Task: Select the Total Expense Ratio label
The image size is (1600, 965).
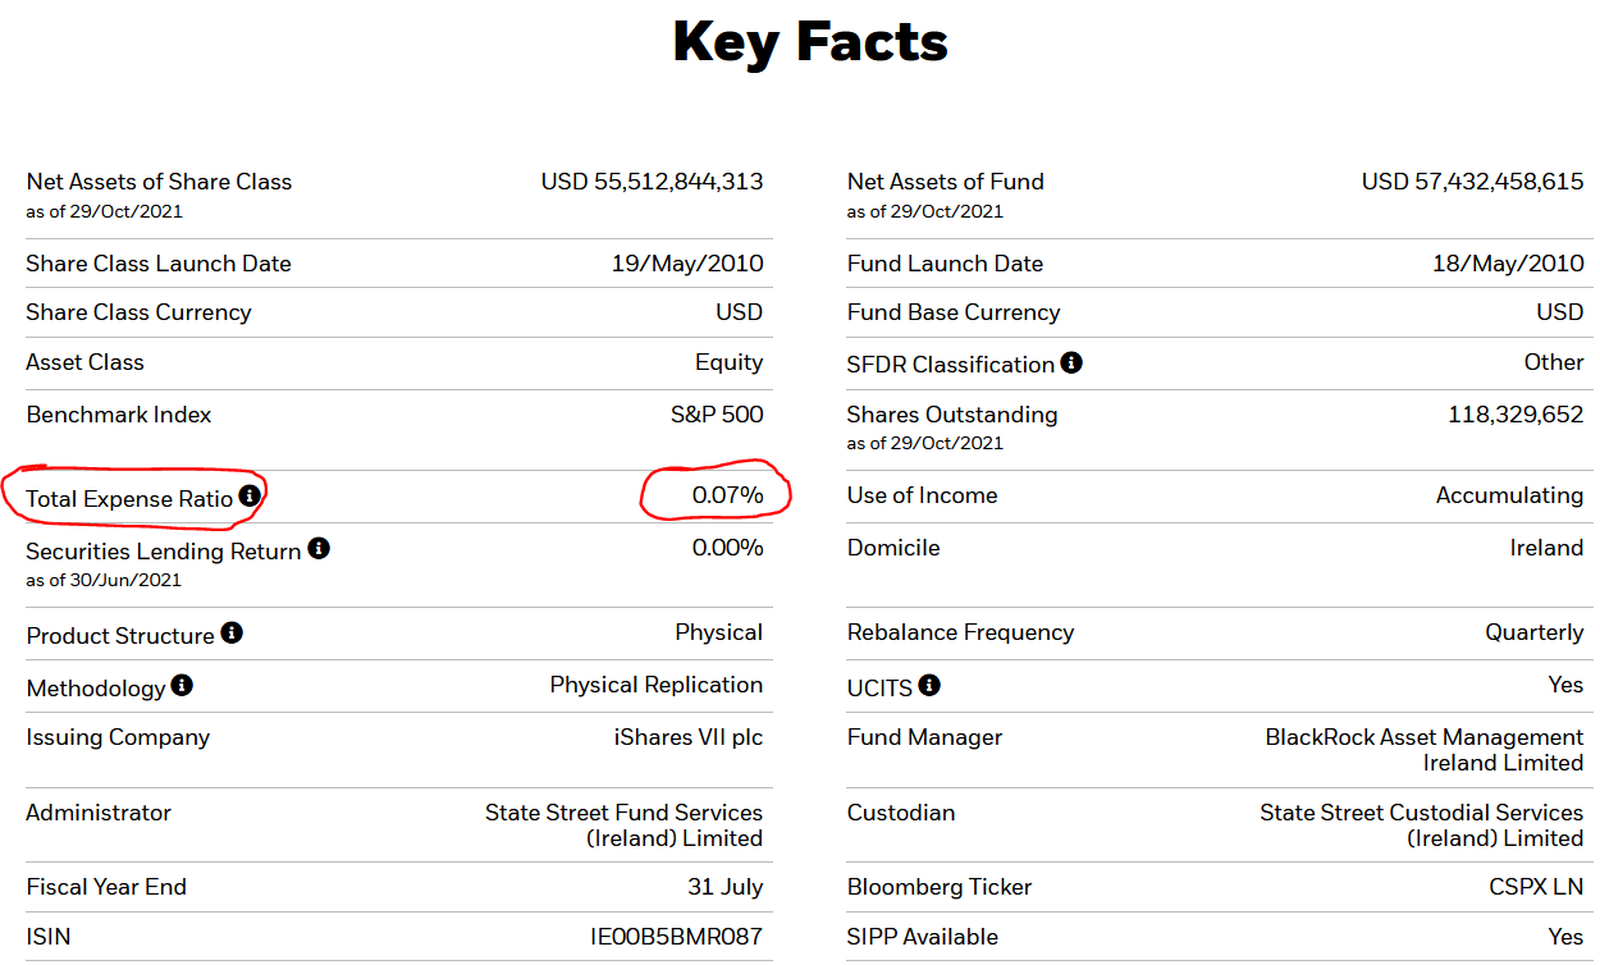Action: coord(129,499)
